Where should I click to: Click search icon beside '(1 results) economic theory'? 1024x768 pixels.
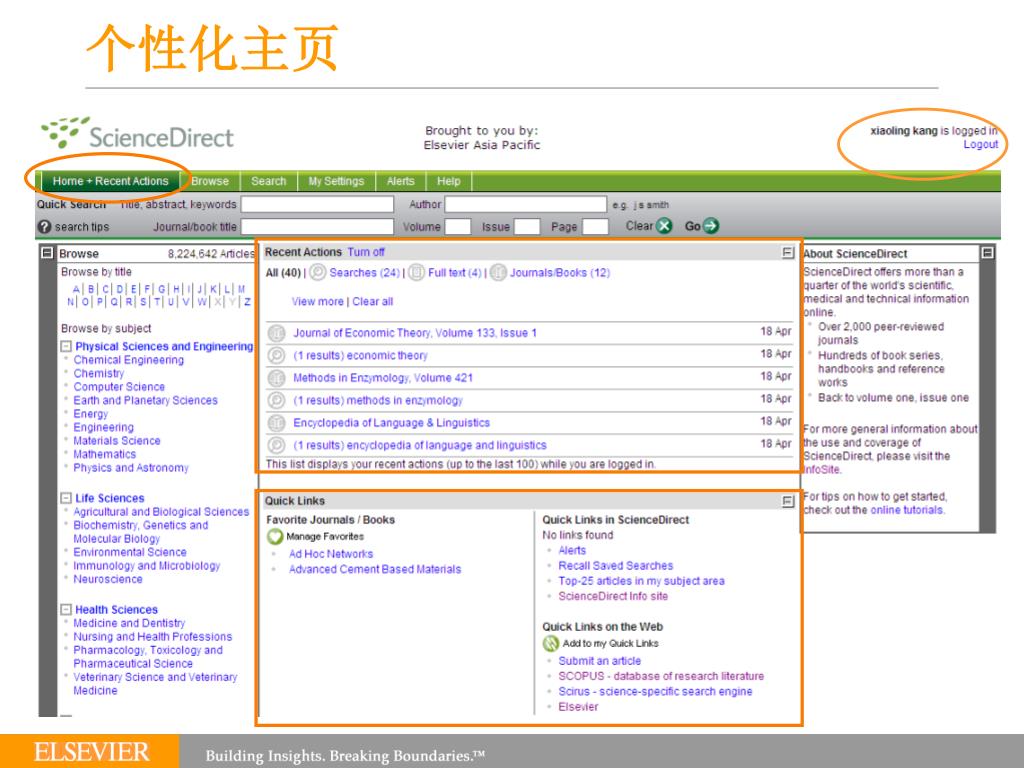pos(277,355)
